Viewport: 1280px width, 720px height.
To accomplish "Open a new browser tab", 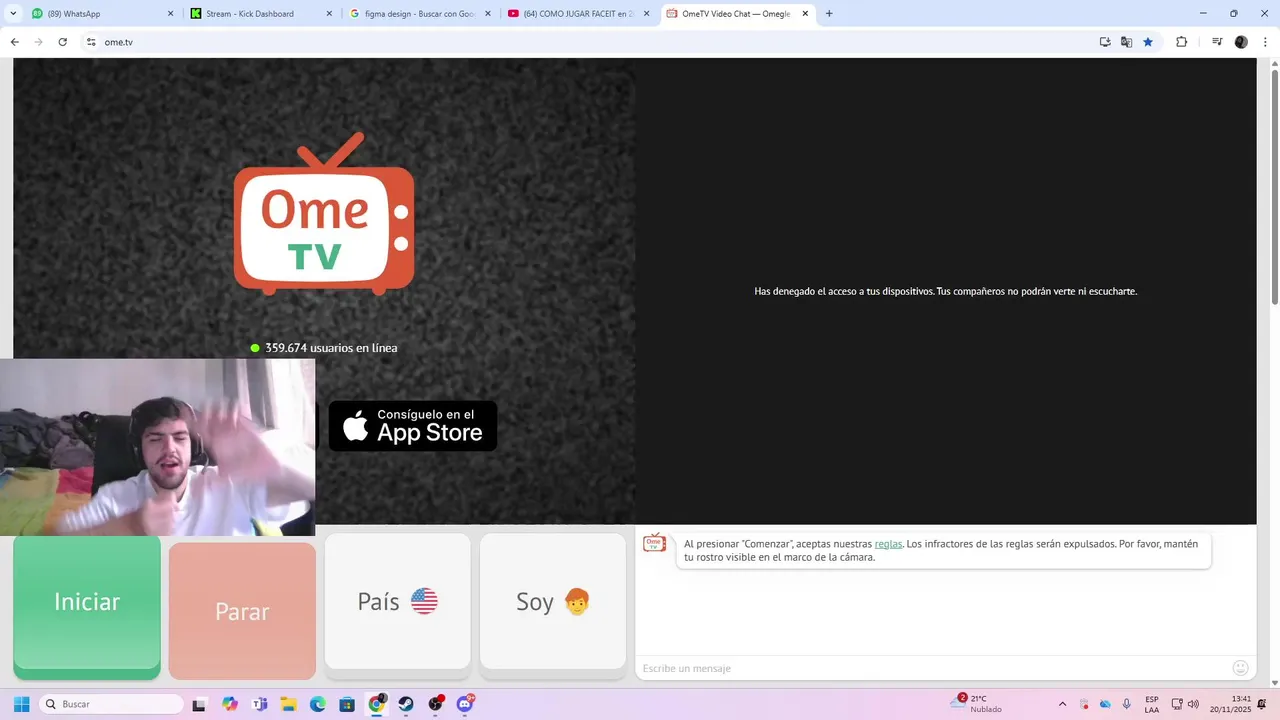I will tap(829, 14).
